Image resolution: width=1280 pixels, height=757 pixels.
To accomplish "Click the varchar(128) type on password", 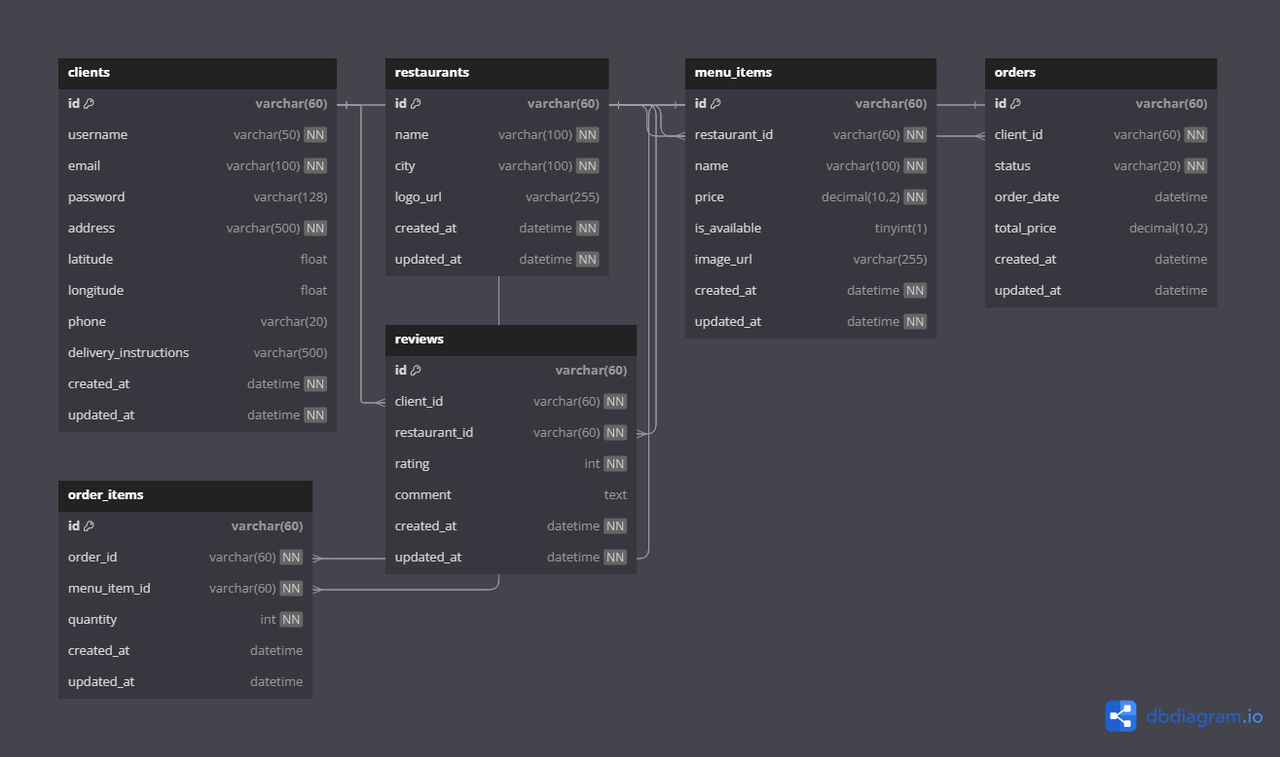I will point(290,197).
